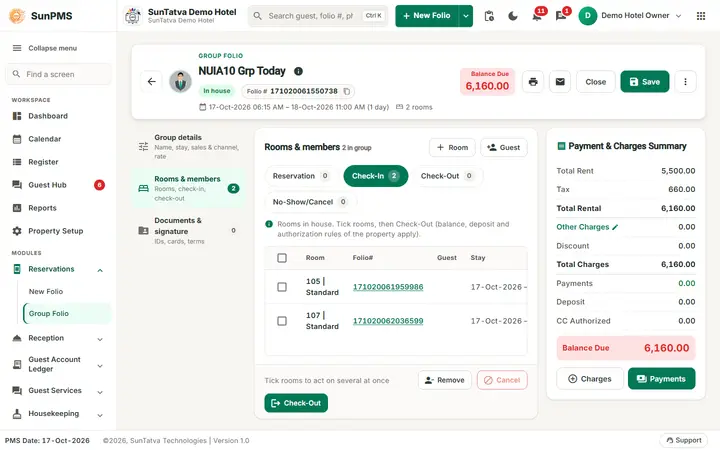The image size is (720, 450).
Task: Click the Support headset button
Action: tap(683, 440)
